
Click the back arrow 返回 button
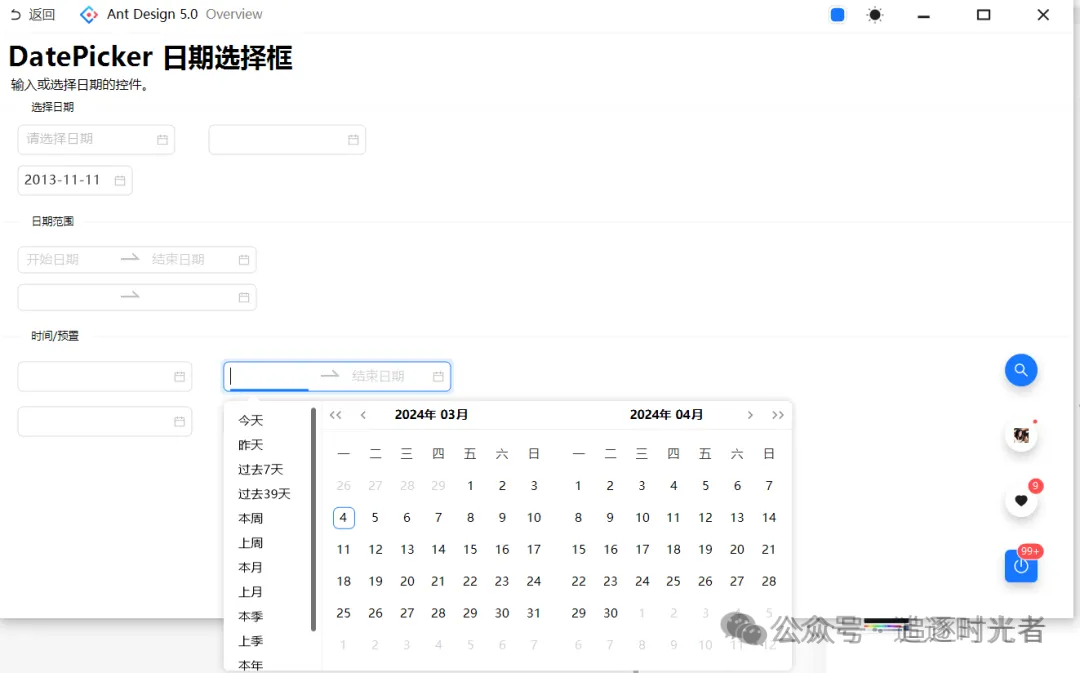coord(32,15)
